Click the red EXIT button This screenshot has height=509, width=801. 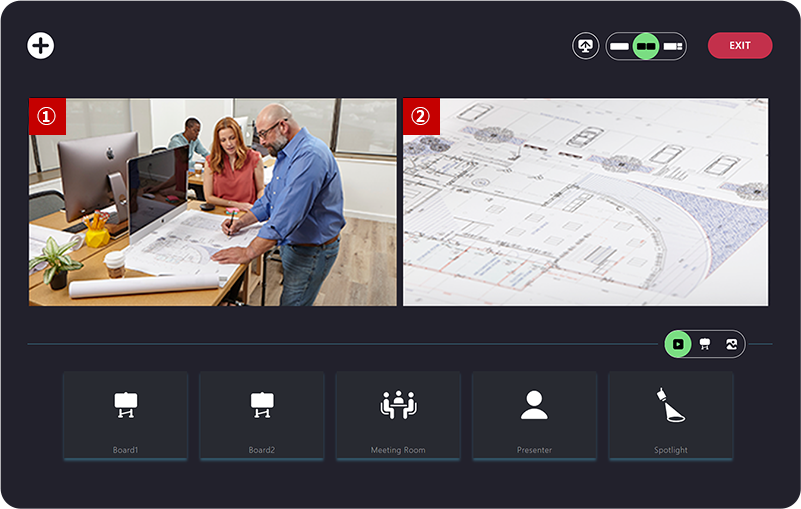click(x=740, y=45)
